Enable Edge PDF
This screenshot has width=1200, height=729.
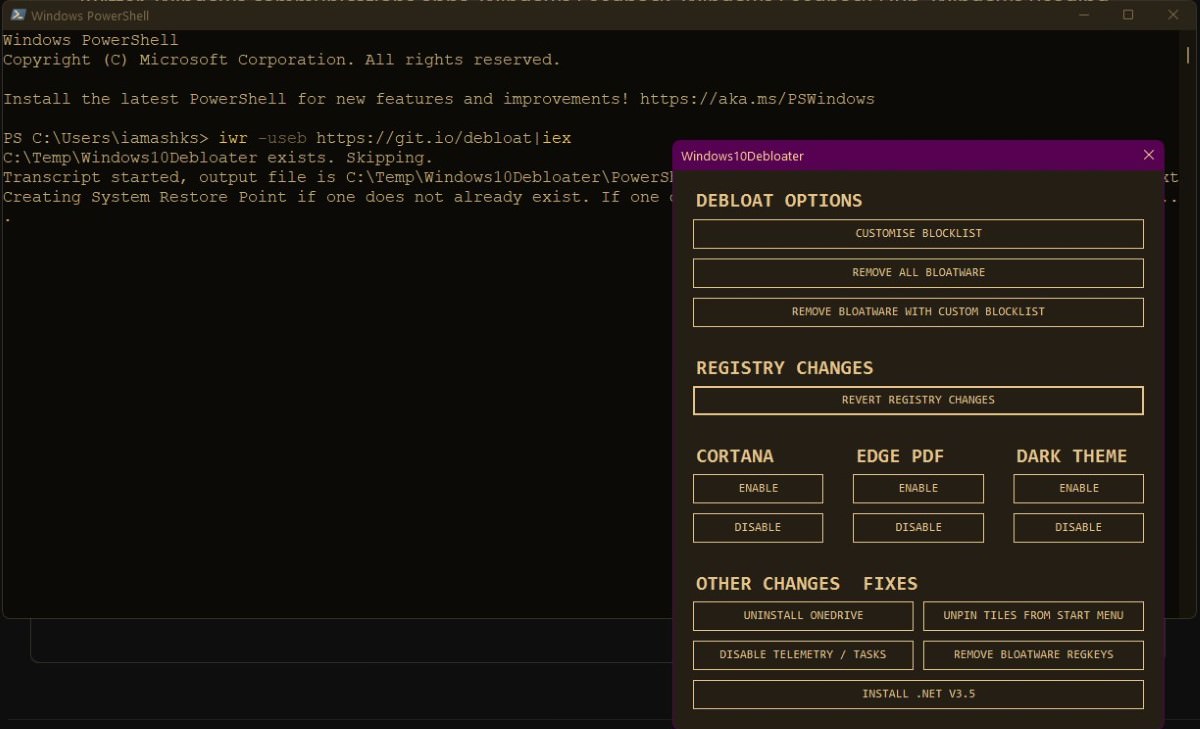pyautogui.click(x=918, y=488)
